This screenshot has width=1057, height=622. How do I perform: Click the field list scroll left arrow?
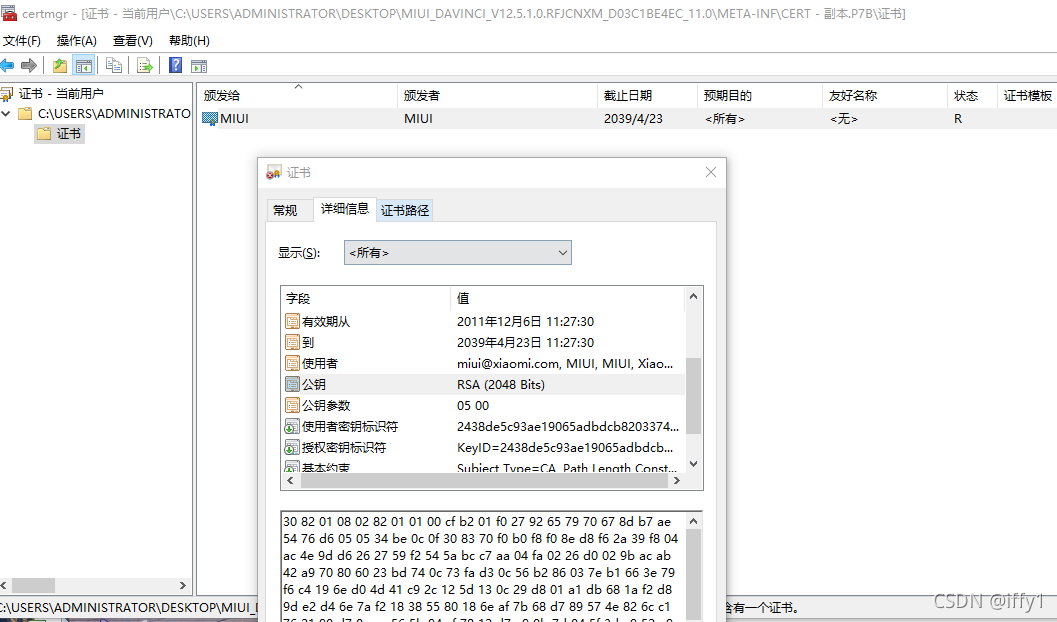click(x=291, y=480)
